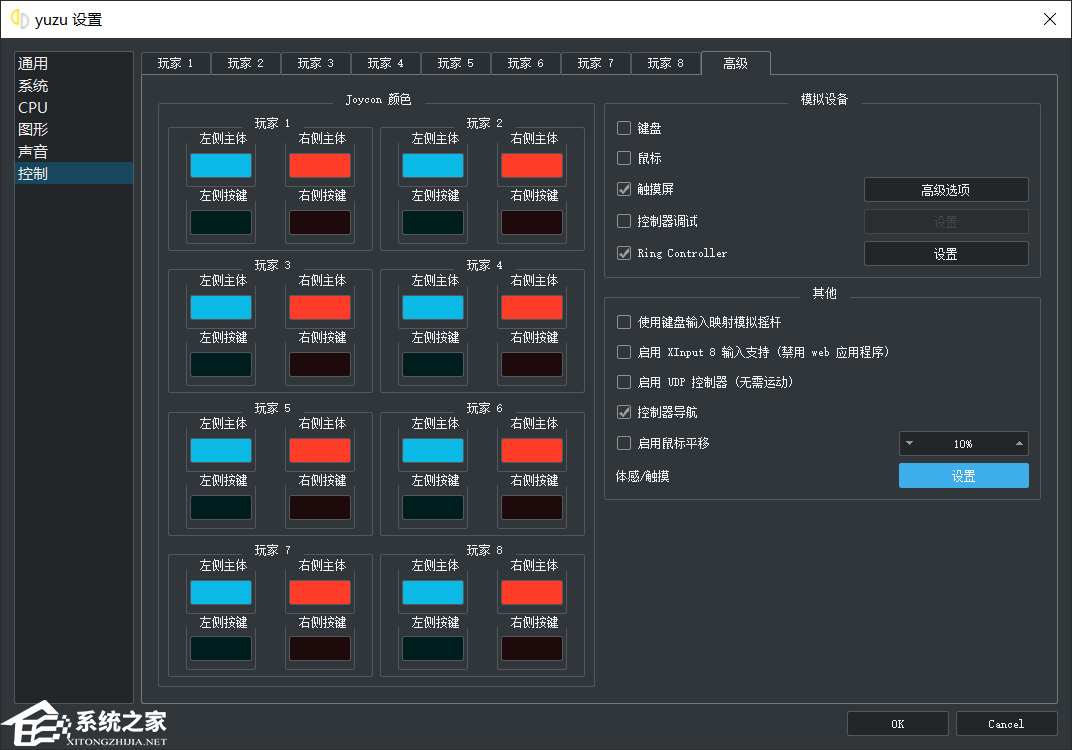
Task: Open Player 3 left button color swatch
Action: pos(221,364)
